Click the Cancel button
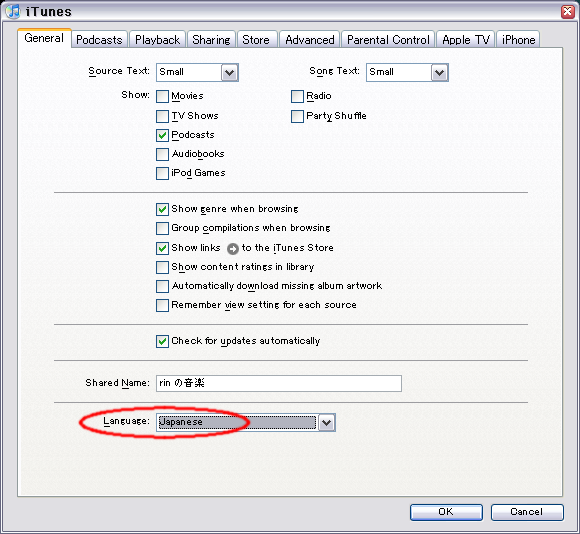The width and height of the screenshot is (580, 534). click(x=527, y=512)
